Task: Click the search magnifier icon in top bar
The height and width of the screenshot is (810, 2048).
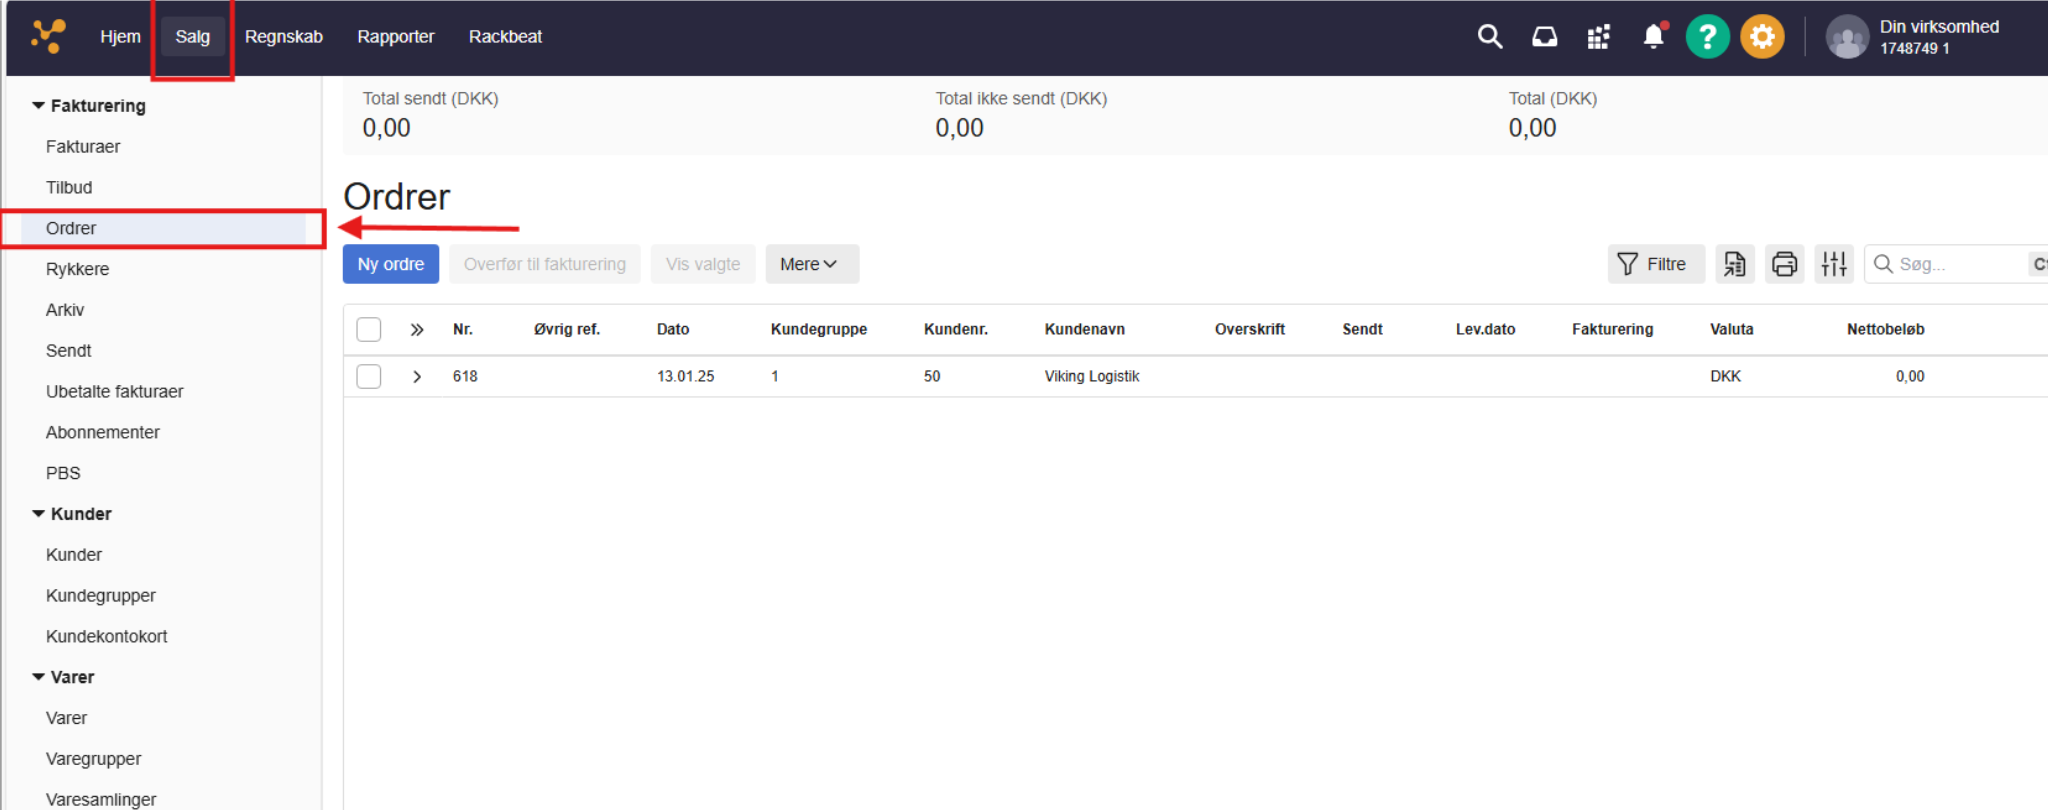Action: click(1490, 37)
